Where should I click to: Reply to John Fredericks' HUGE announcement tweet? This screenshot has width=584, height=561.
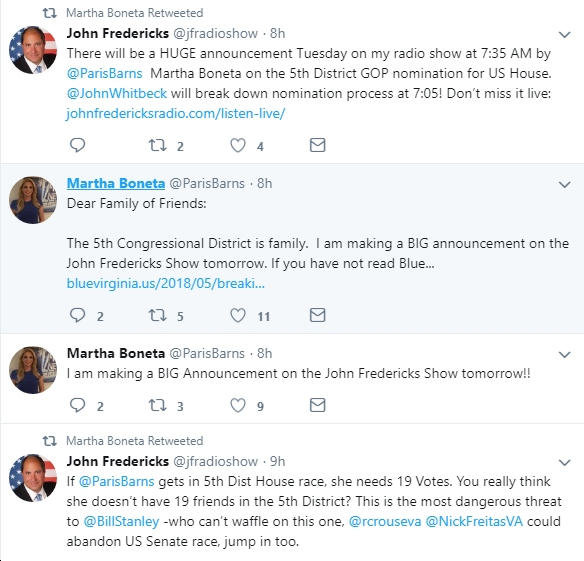pyautogui.click(x=77, y=145)
